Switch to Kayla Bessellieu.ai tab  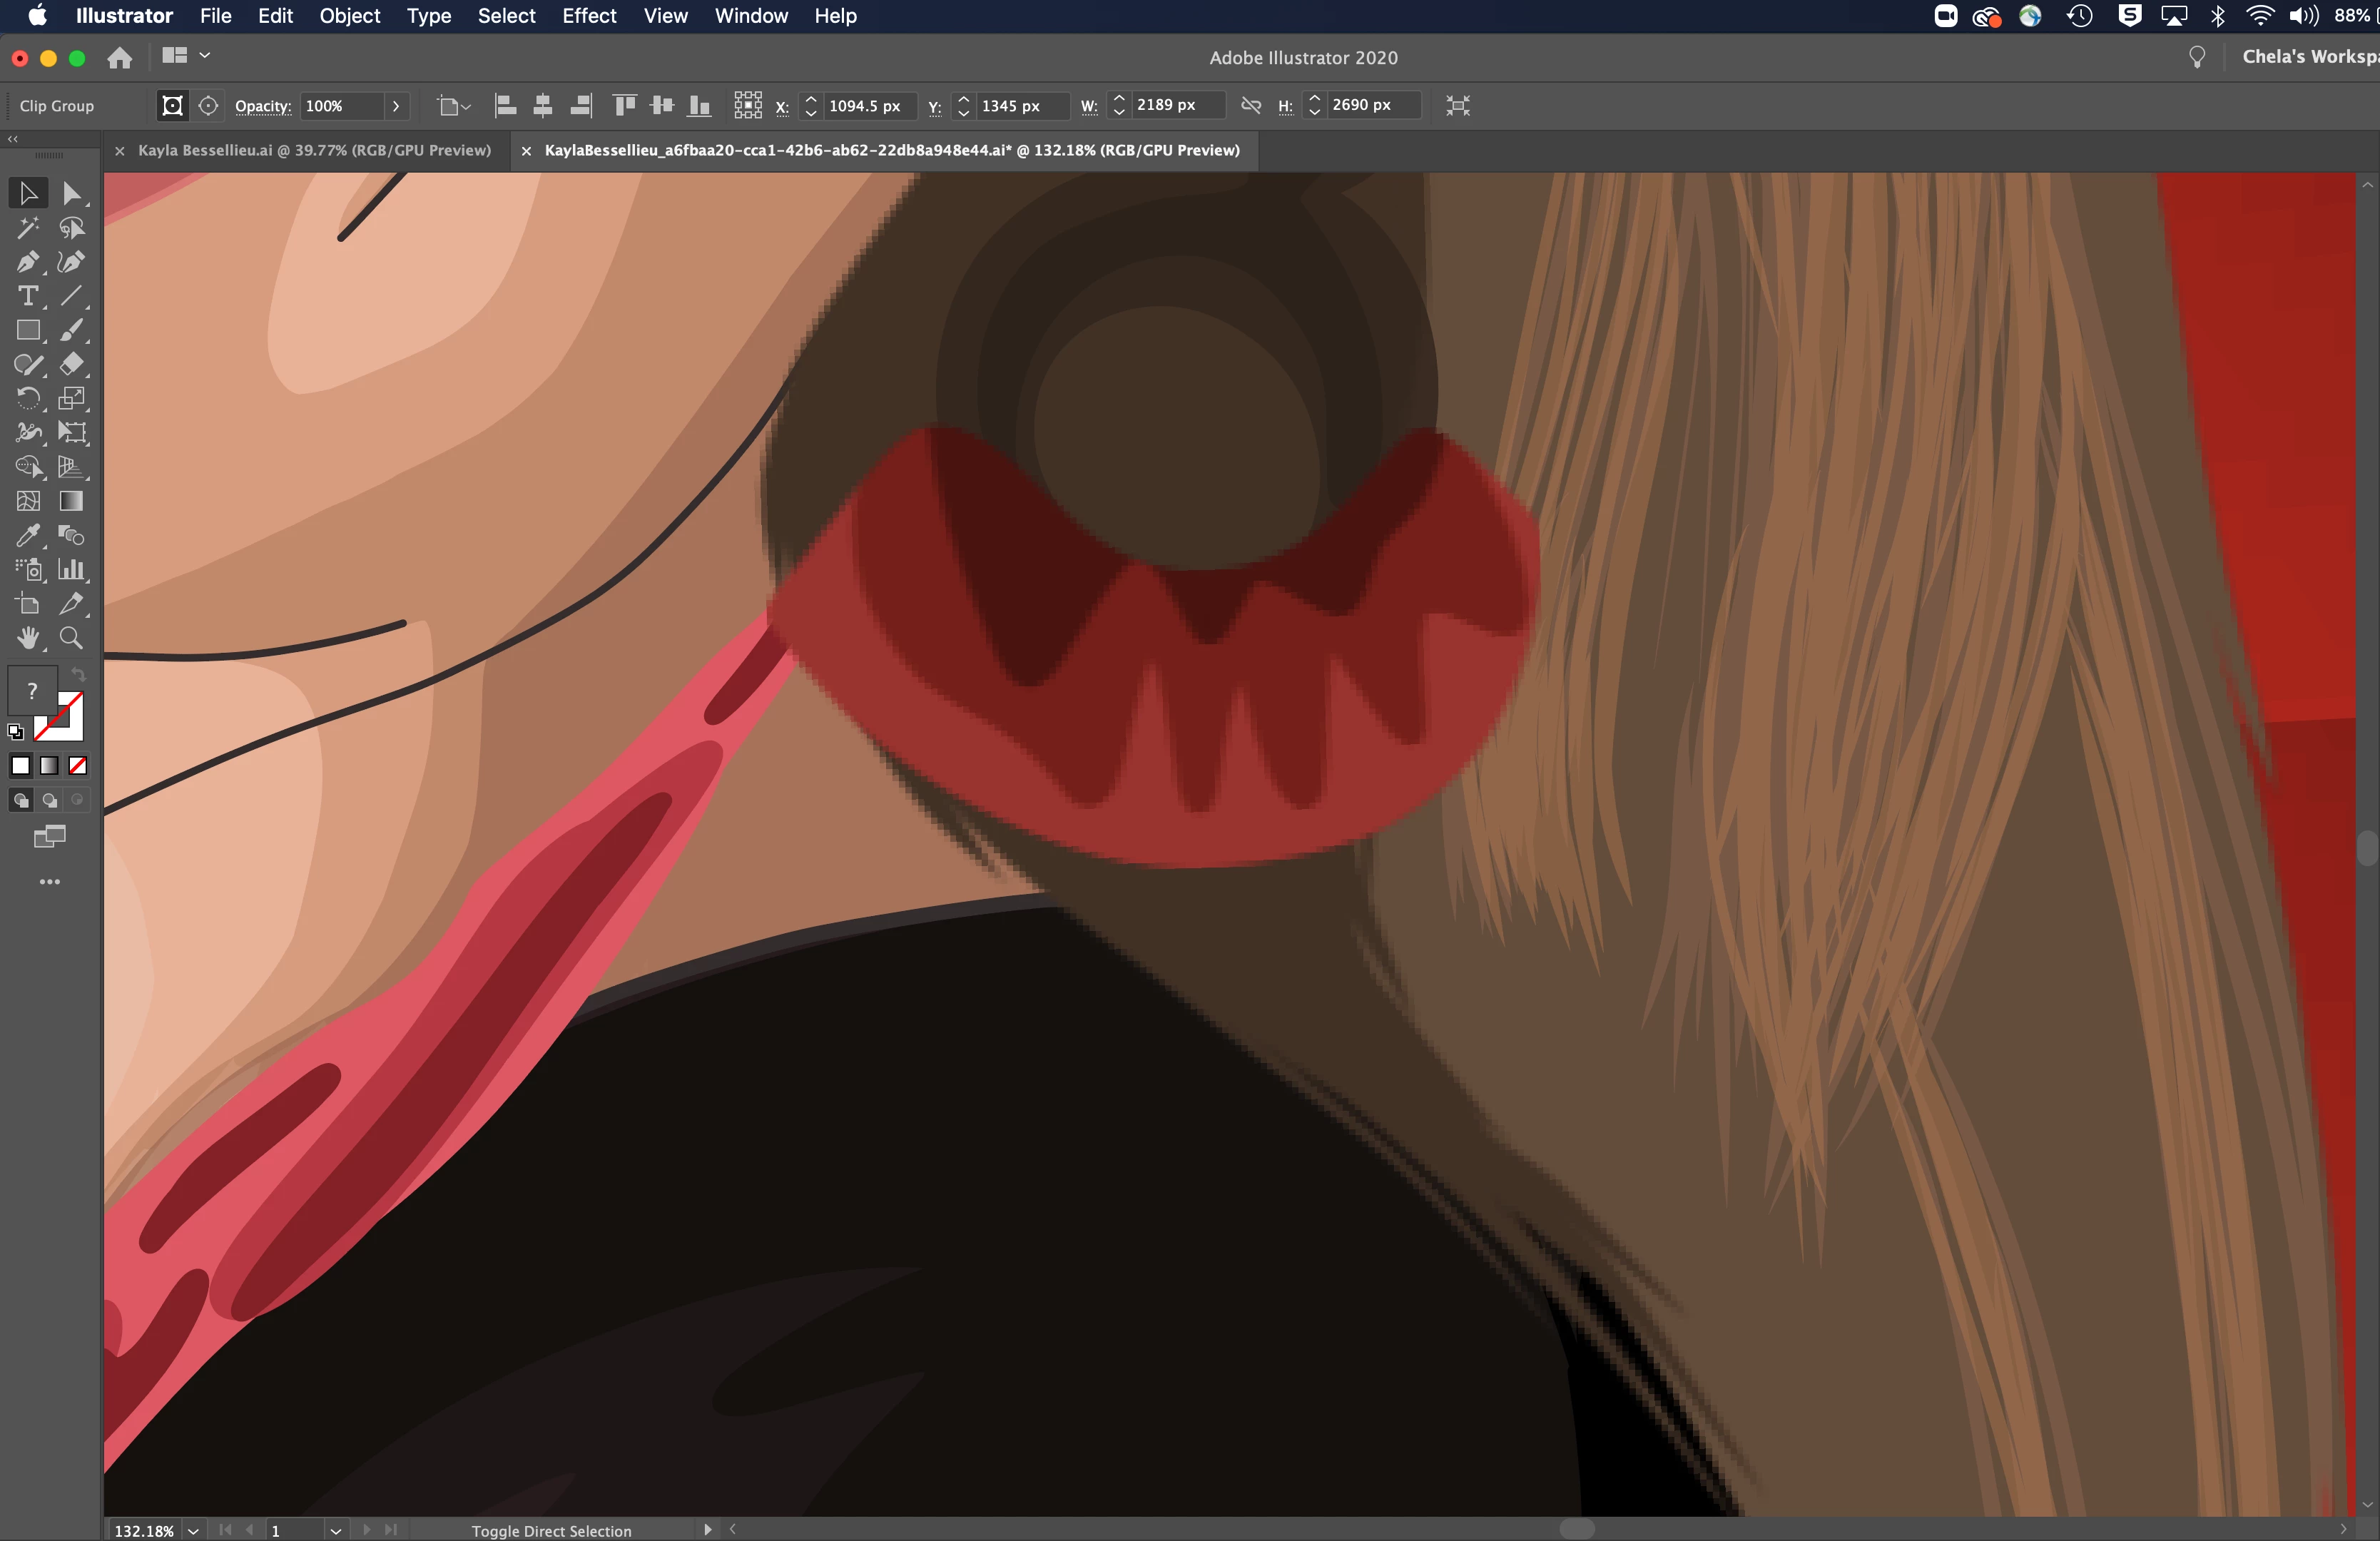point(313,150)
